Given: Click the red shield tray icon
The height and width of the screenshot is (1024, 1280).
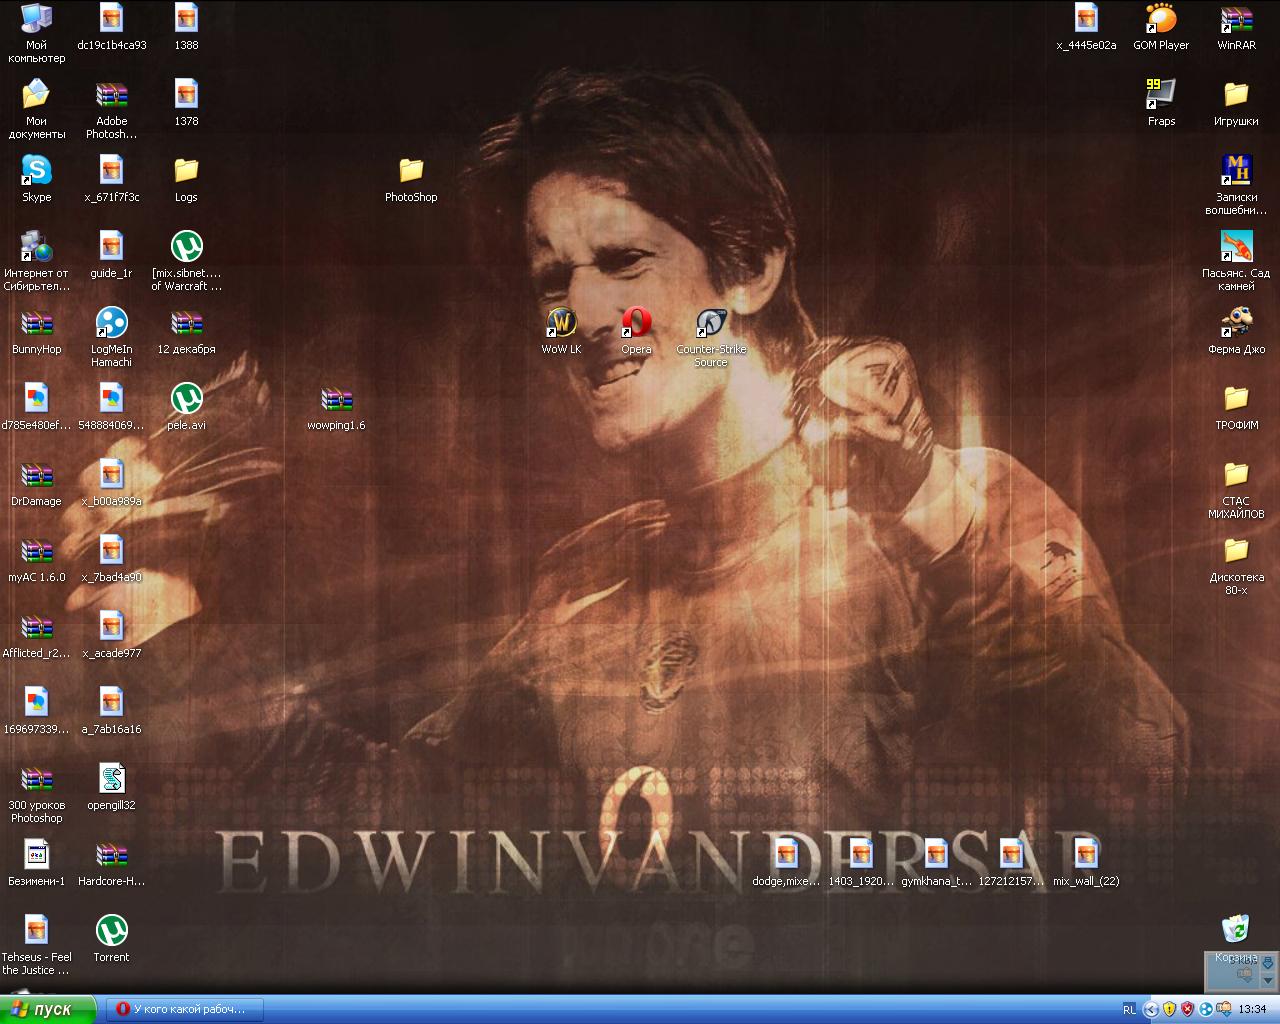Looking at the screenshot, I should tap(1187, 1010).
